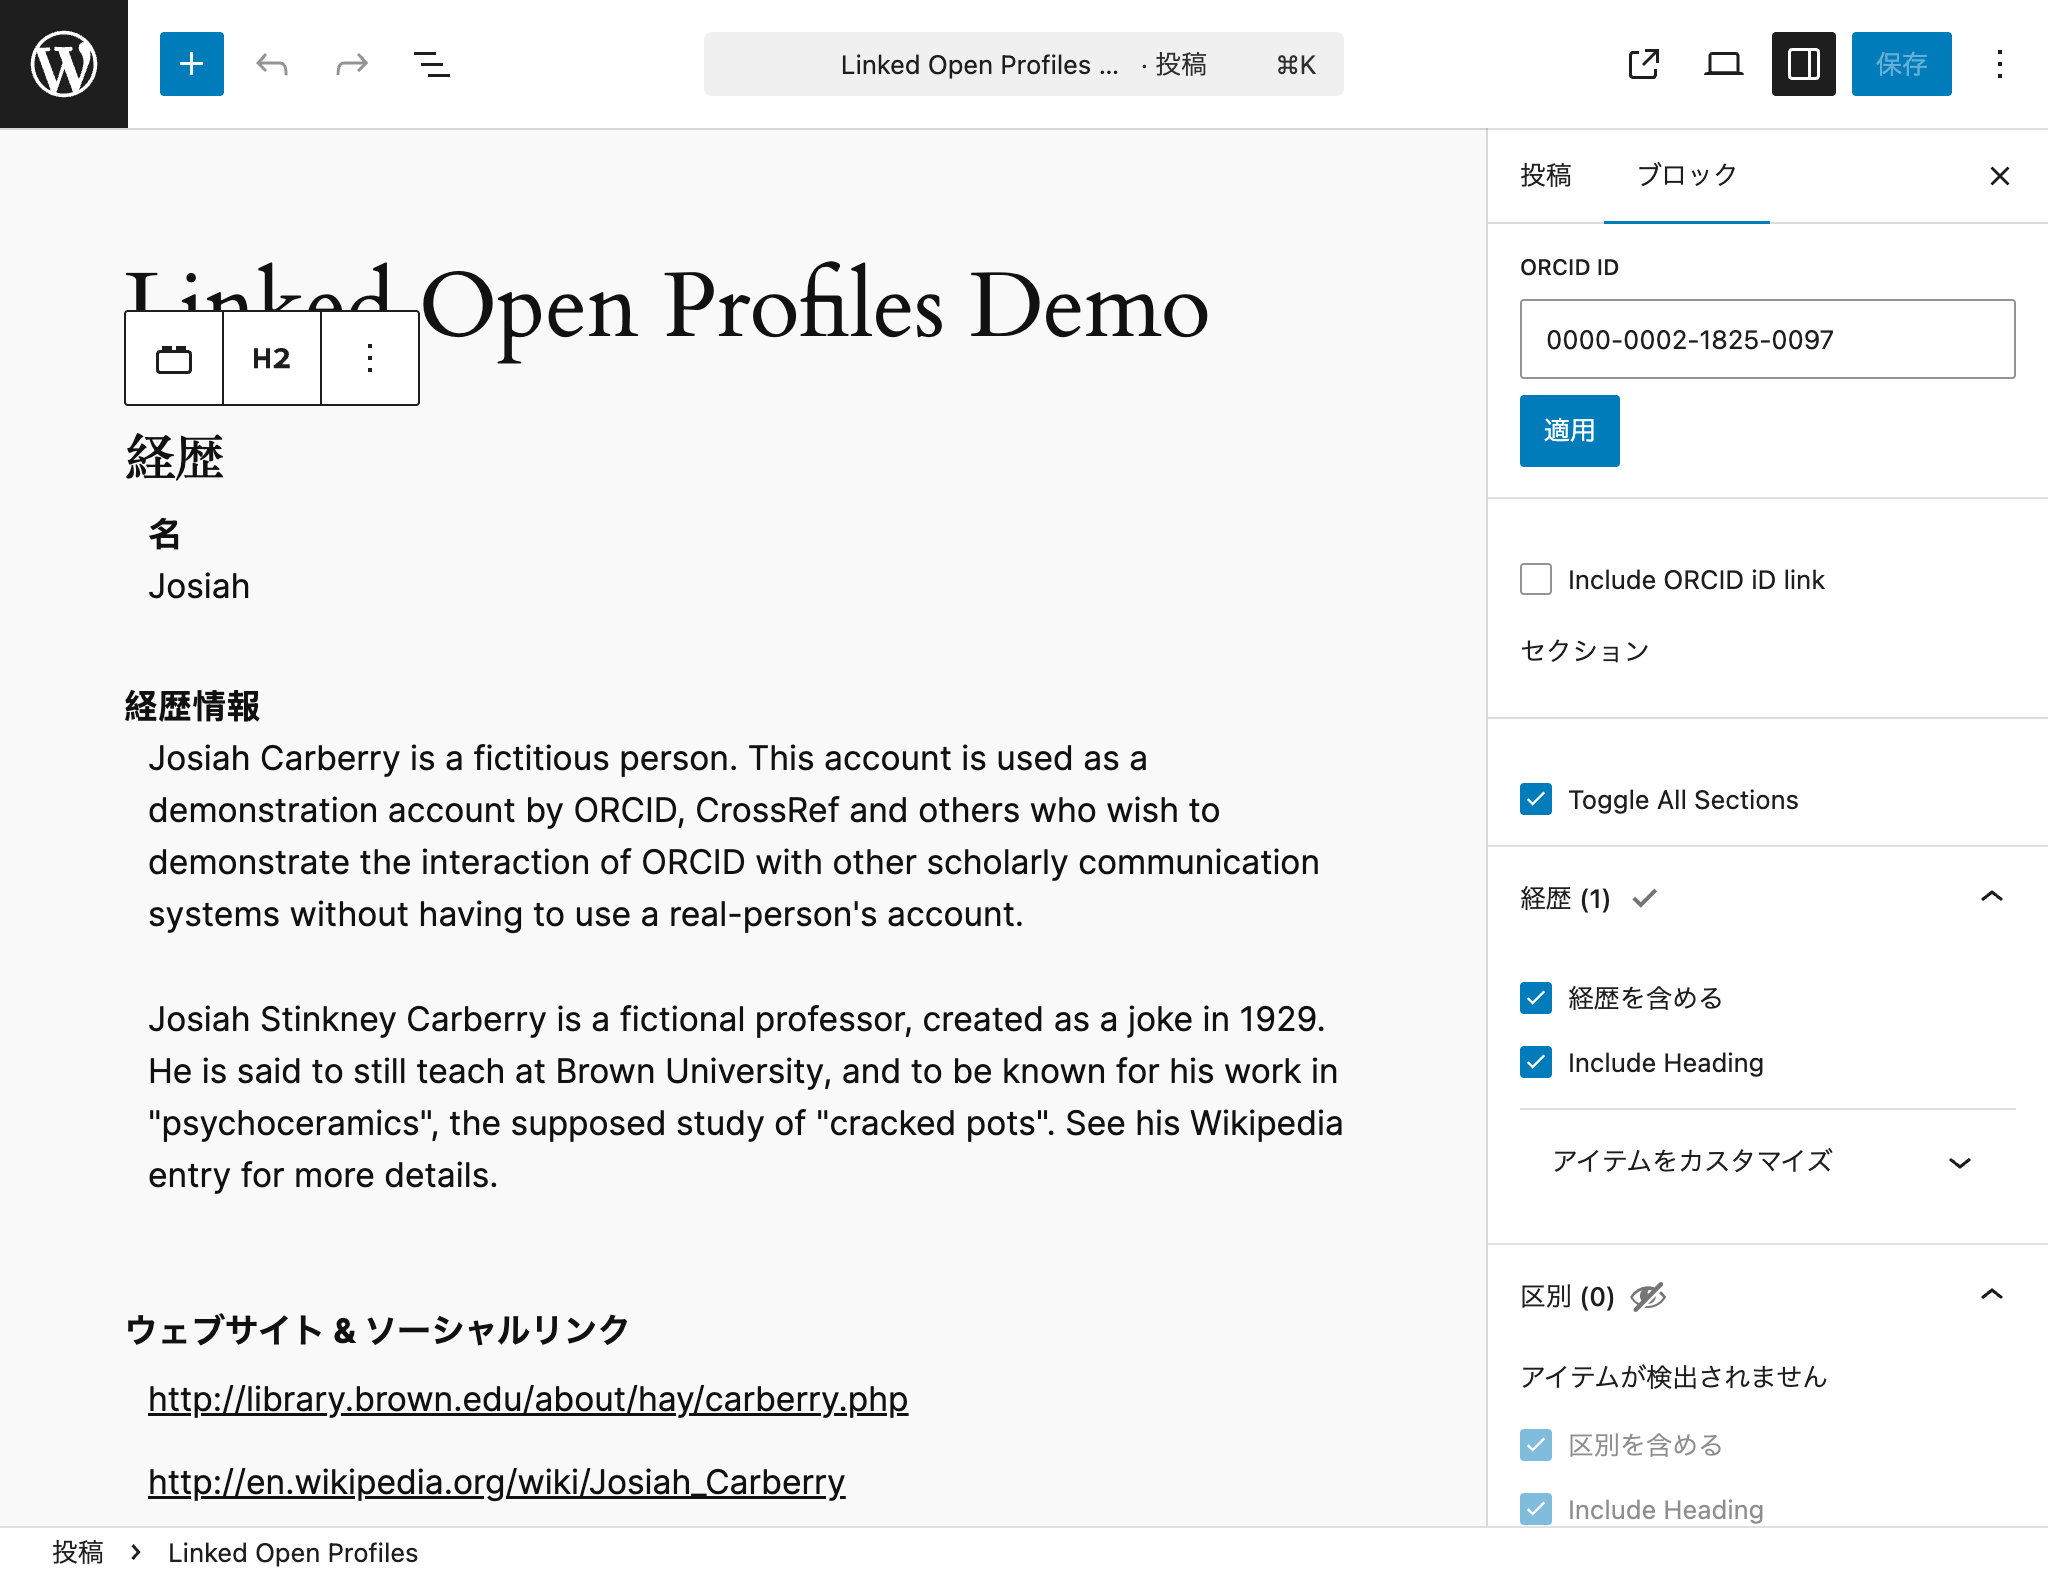
Task: Enable Include ORCID iD link checkbox
Action: [x=1536, y=579]
